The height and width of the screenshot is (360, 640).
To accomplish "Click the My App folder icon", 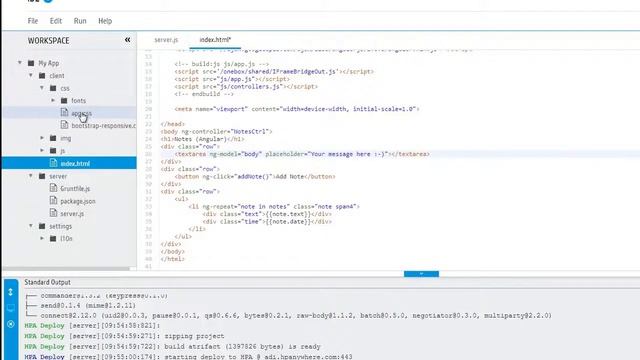I will coord(31,63).
